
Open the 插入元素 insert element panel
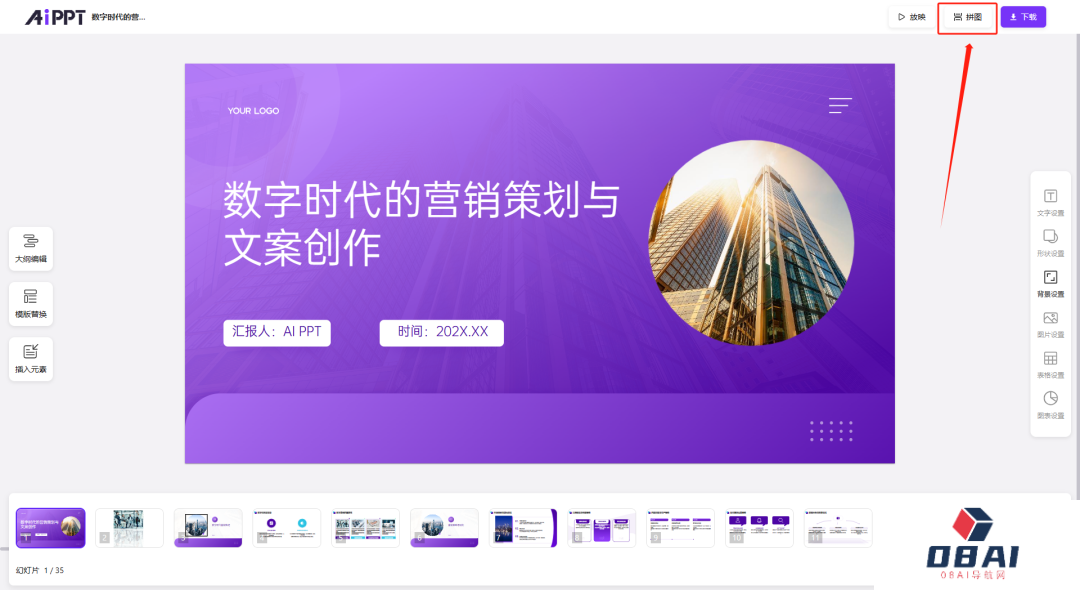point(30,358)
